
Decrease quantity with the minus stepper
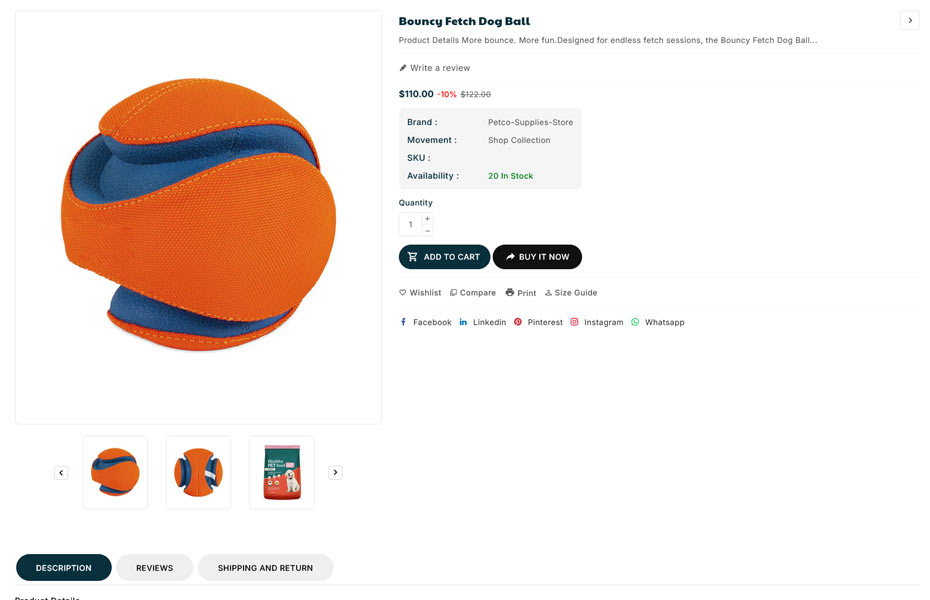[427, 231]
